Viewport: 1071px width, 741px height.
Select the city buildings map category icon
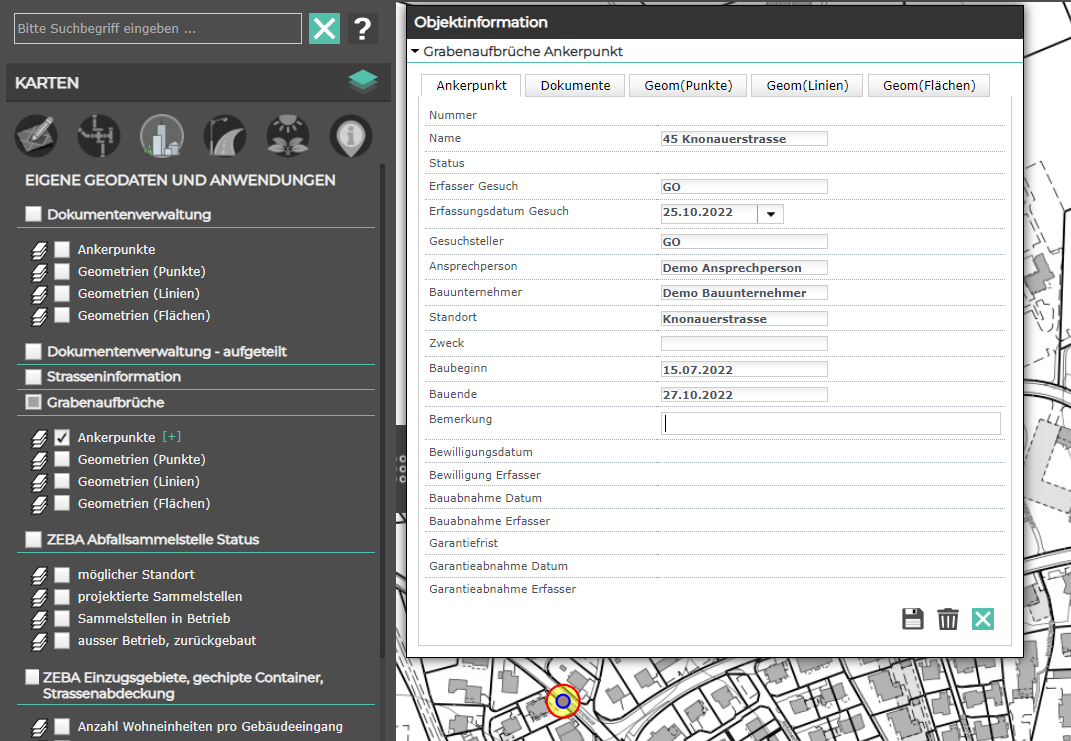(161, 136)
